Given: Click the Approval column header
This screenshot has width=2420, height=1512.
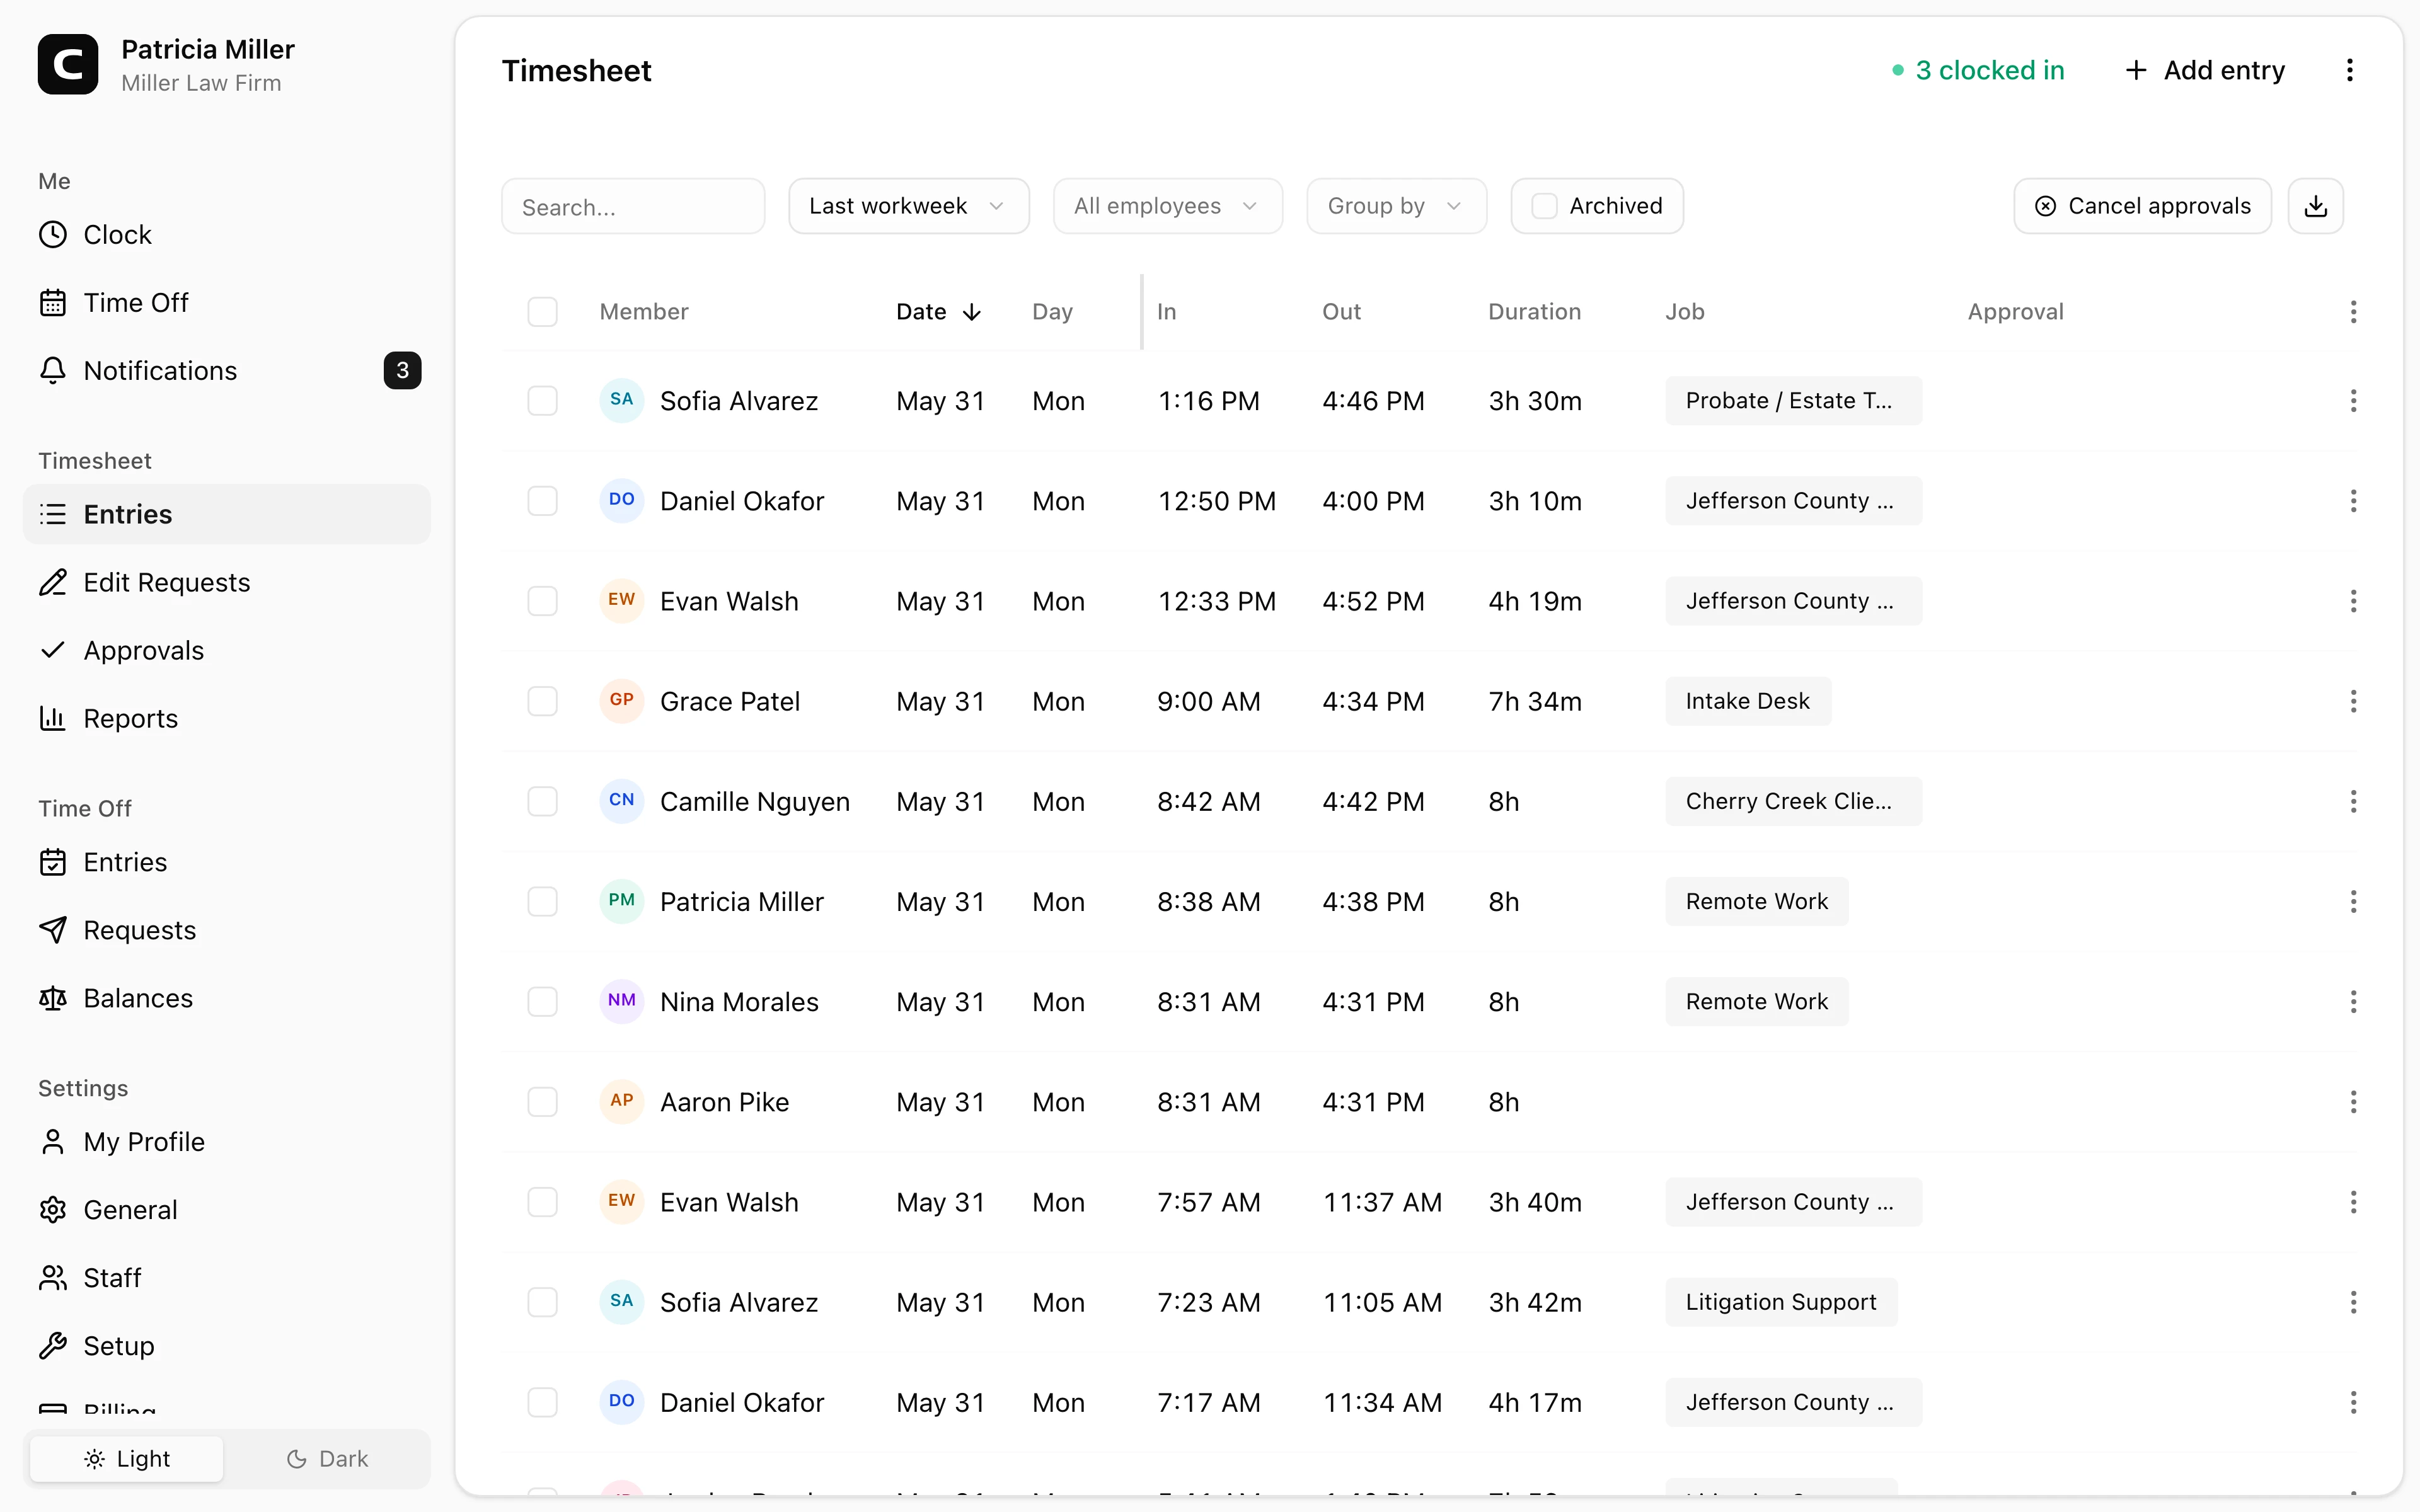Looking at the screenshot, I should pyautogui.click(x=2015, y=312).
